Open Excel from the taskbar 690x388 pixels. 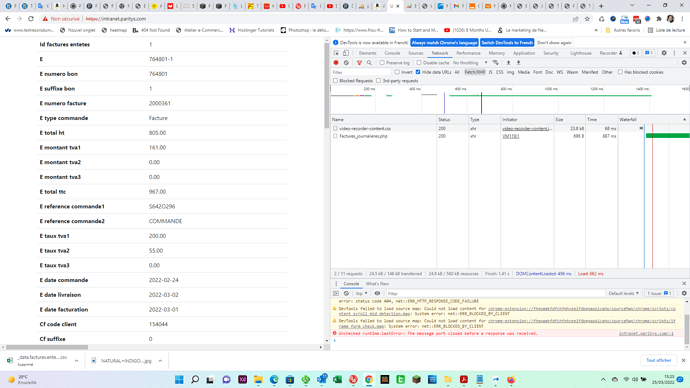click(x=338, y=379)
